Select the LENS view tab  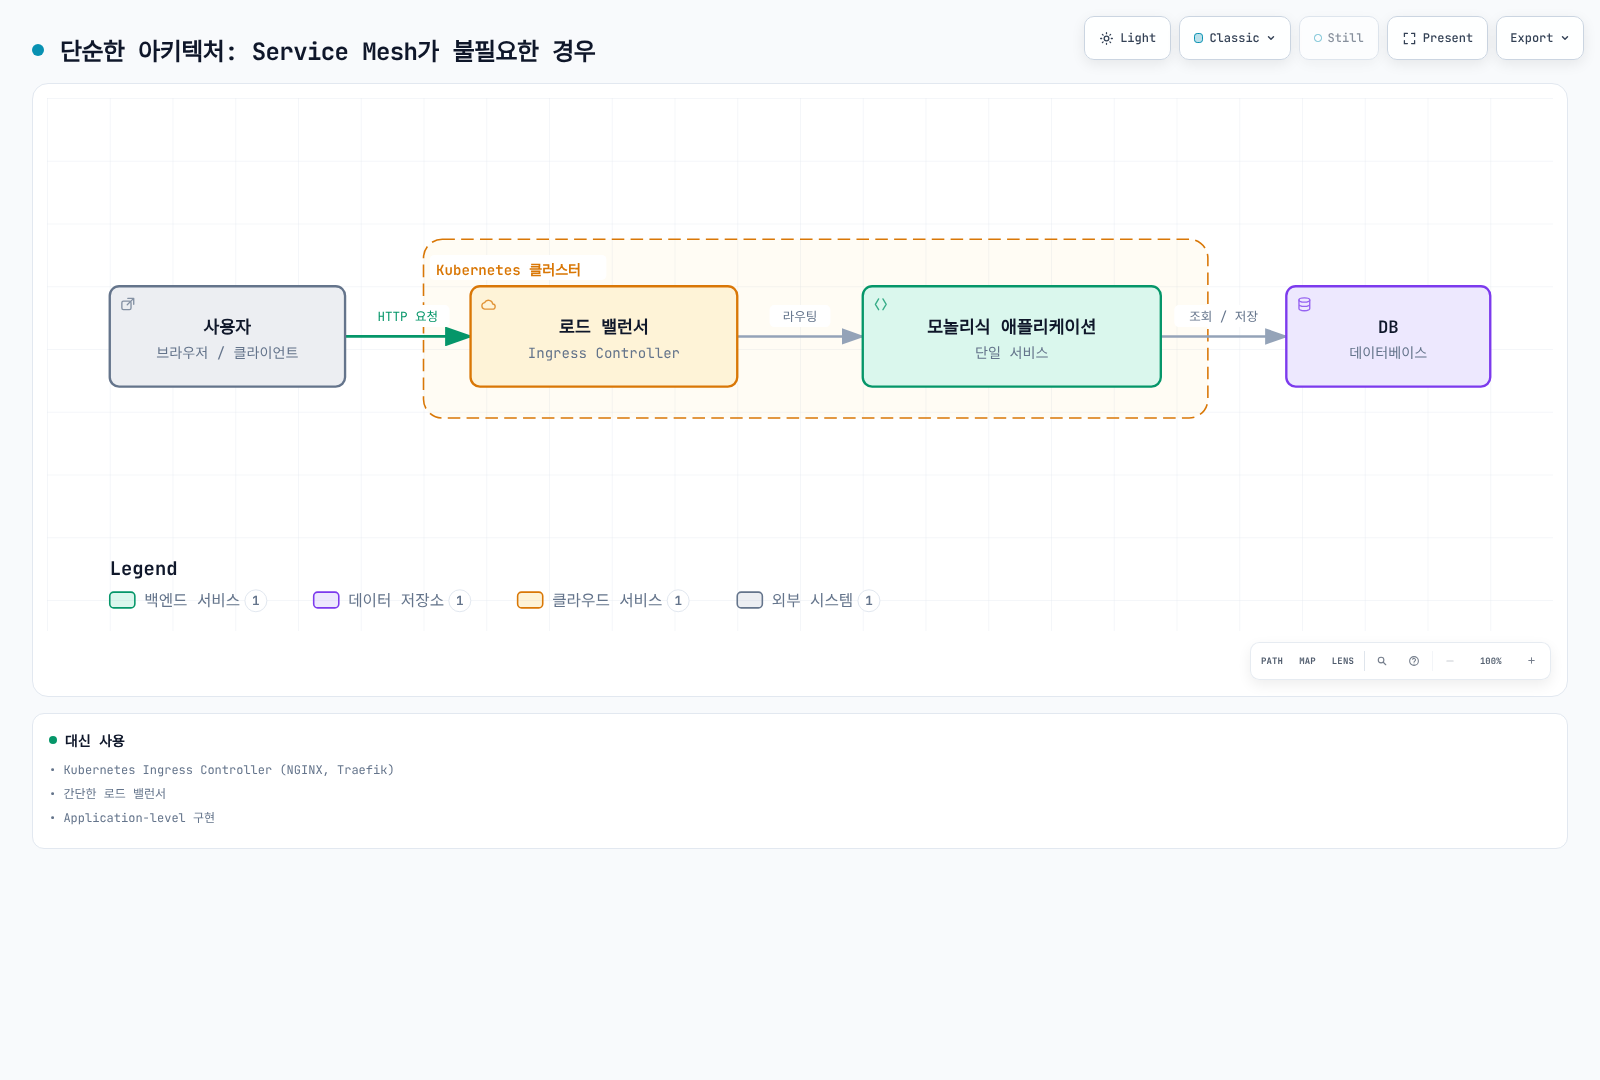1342,661
